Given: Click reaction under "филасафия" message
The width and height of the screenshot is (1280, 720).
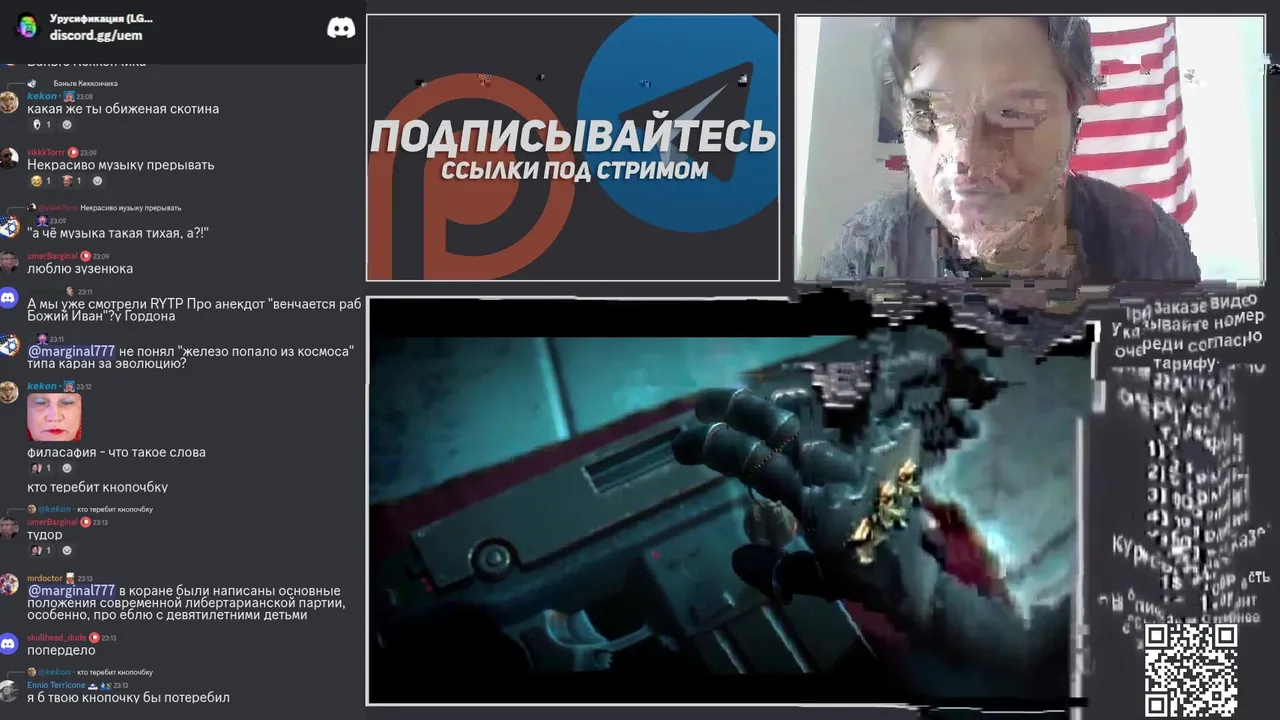Looking at the screenshot, I should [x=41, y=468].
